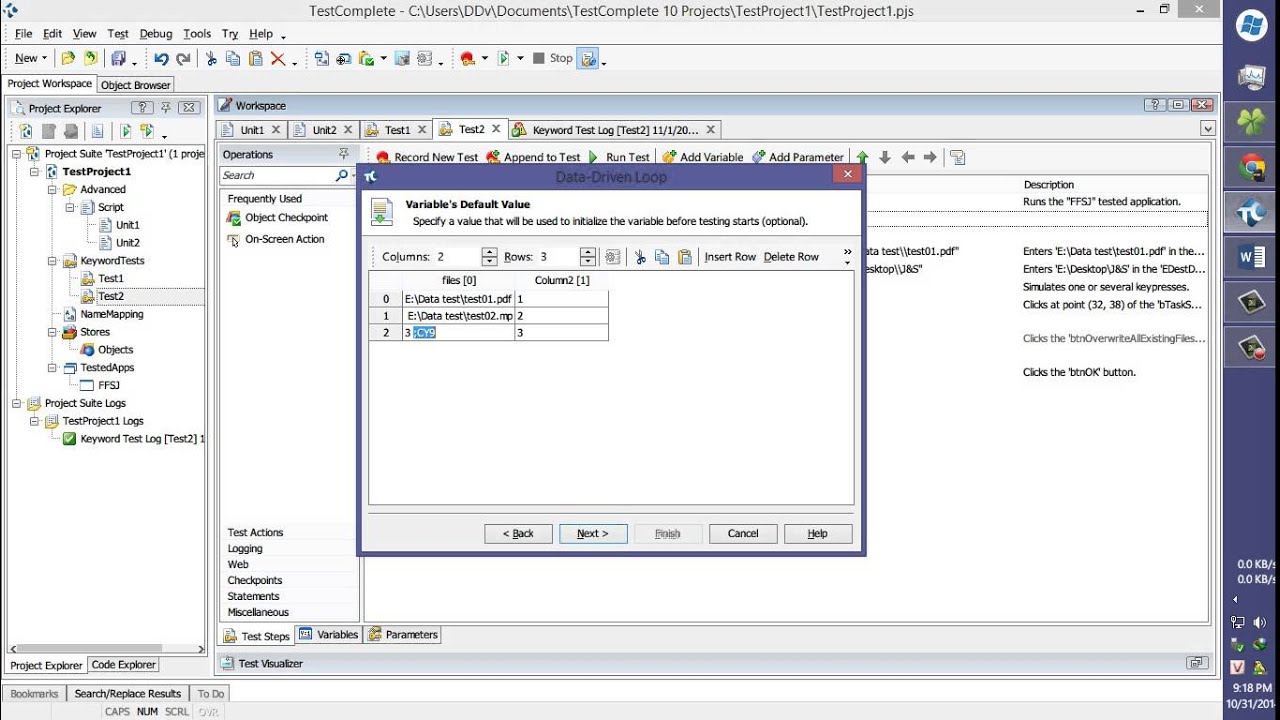The width and height of the screenshot is (1280, 720).
Task: Click the Next button in dialog
Action: [x=593, y=534]
